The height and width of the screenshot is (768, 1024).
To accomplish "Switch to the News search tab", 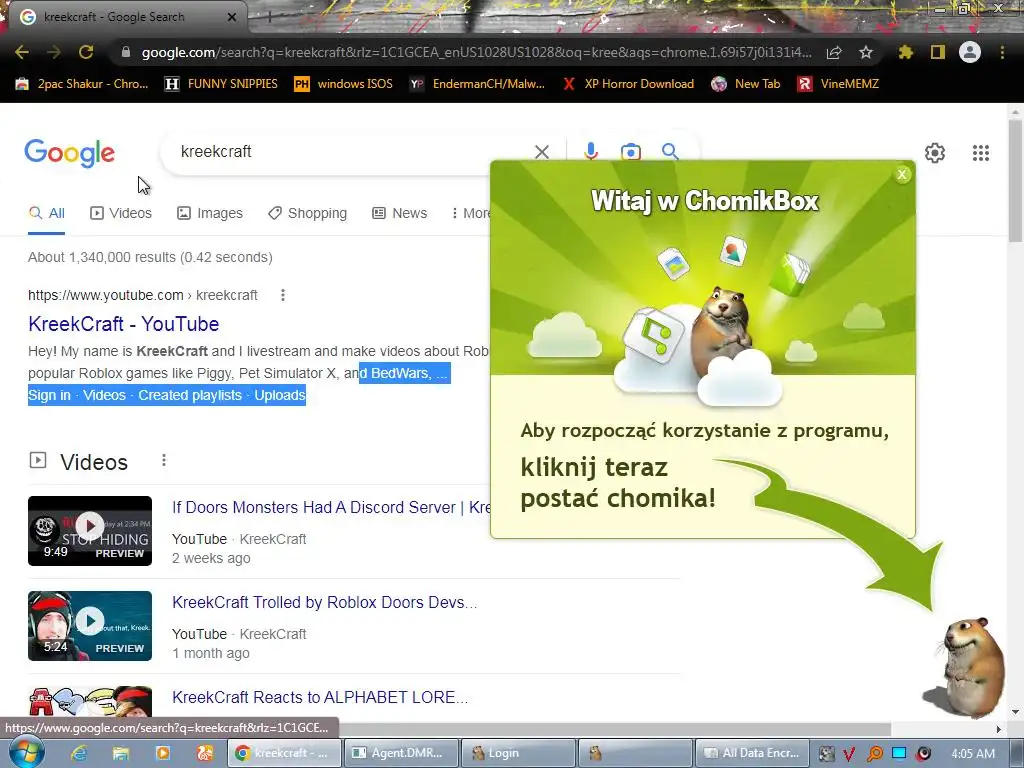I will 399,214.
